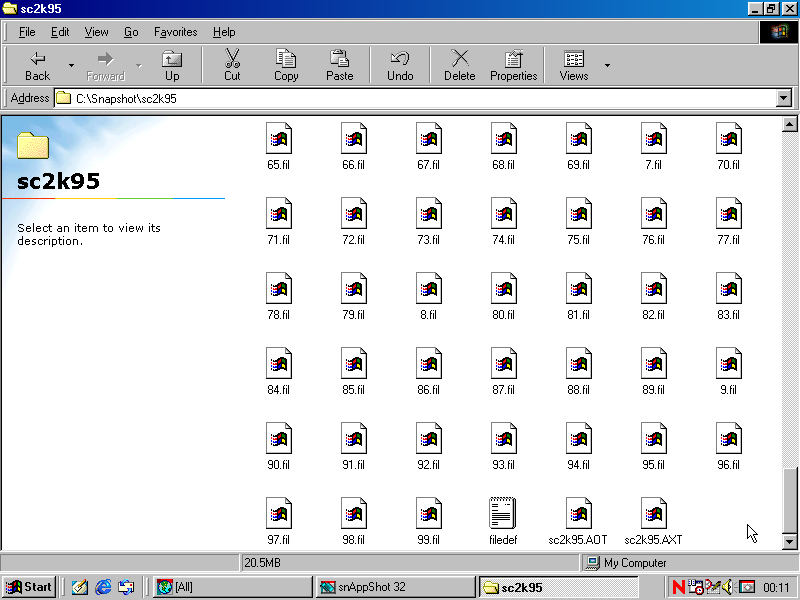The width and height of the screenshot is (800, 600).
Task: Open Properties from the toolbar
Action: (x=513, y=65)
